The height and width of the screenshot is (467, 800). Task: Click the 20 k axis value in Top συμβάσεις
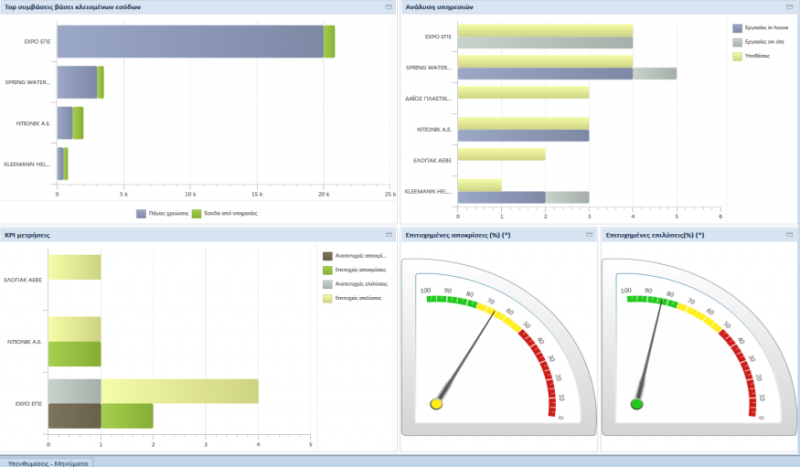[x=324, y=194]
